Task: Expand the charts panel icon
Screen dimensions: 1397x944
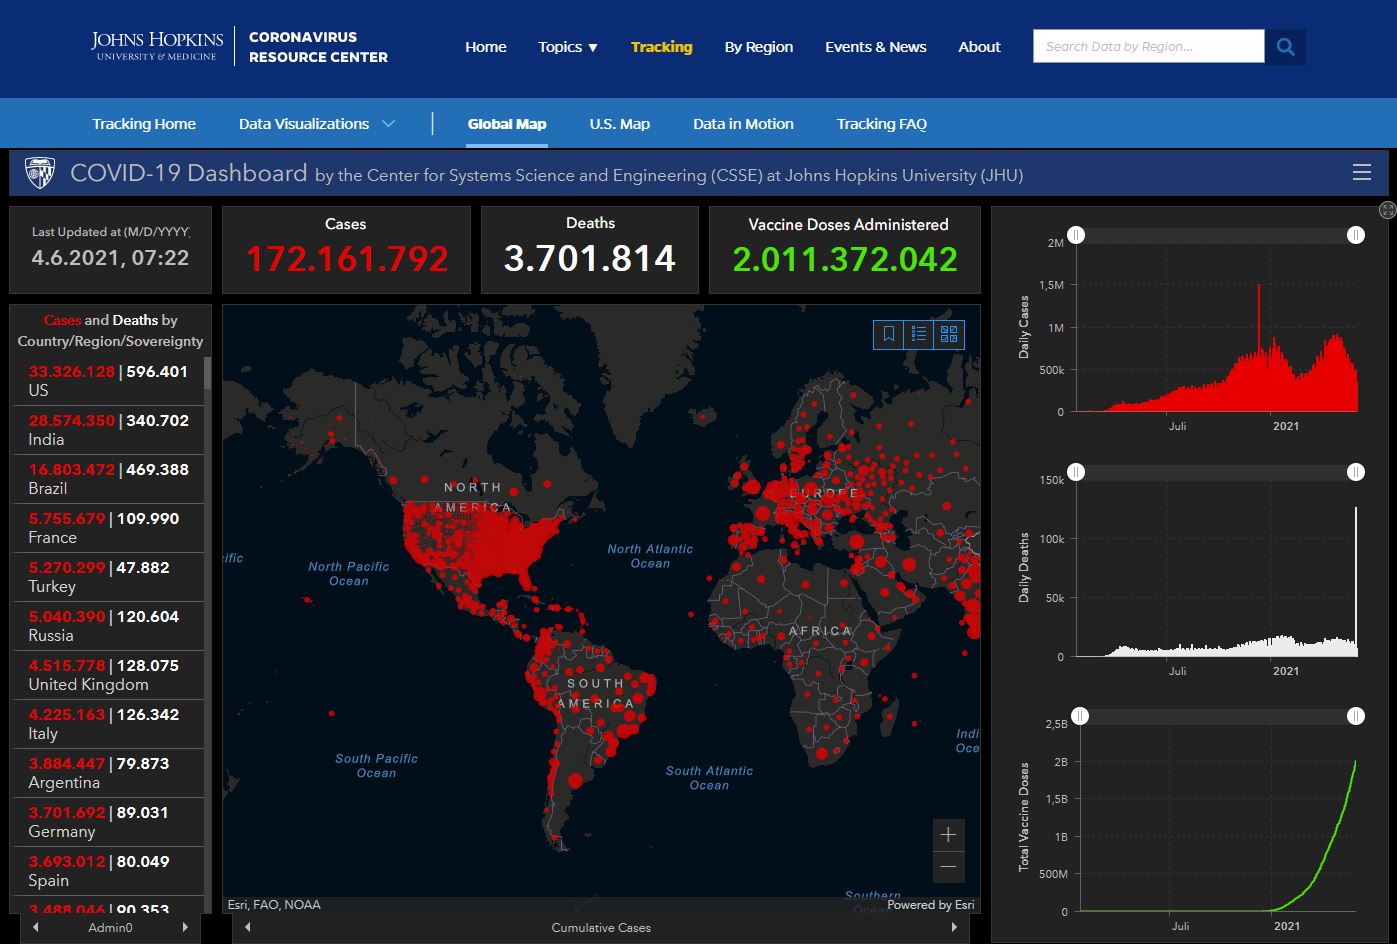Action: (1387, 210)
